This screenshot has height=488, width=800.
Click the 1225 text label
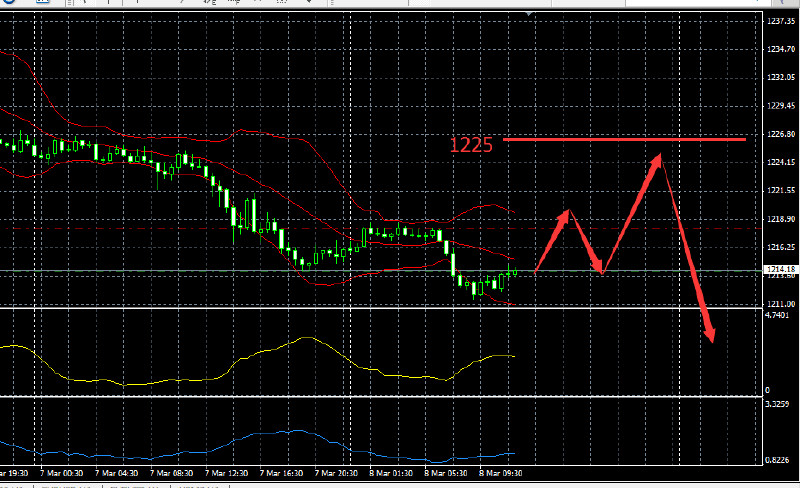pos(471,145)
